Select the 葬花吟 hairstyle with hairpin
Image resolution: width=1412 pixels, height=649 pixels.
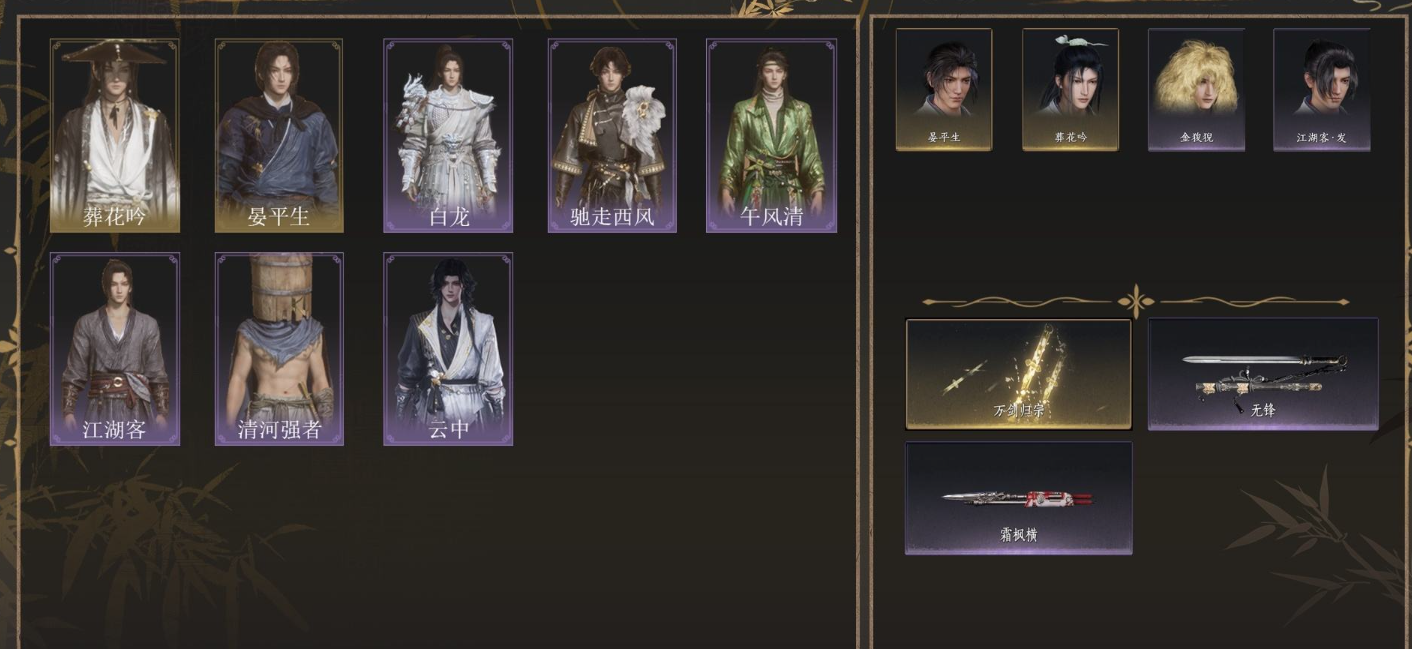pyautogui.click(x=1070, y=90)
